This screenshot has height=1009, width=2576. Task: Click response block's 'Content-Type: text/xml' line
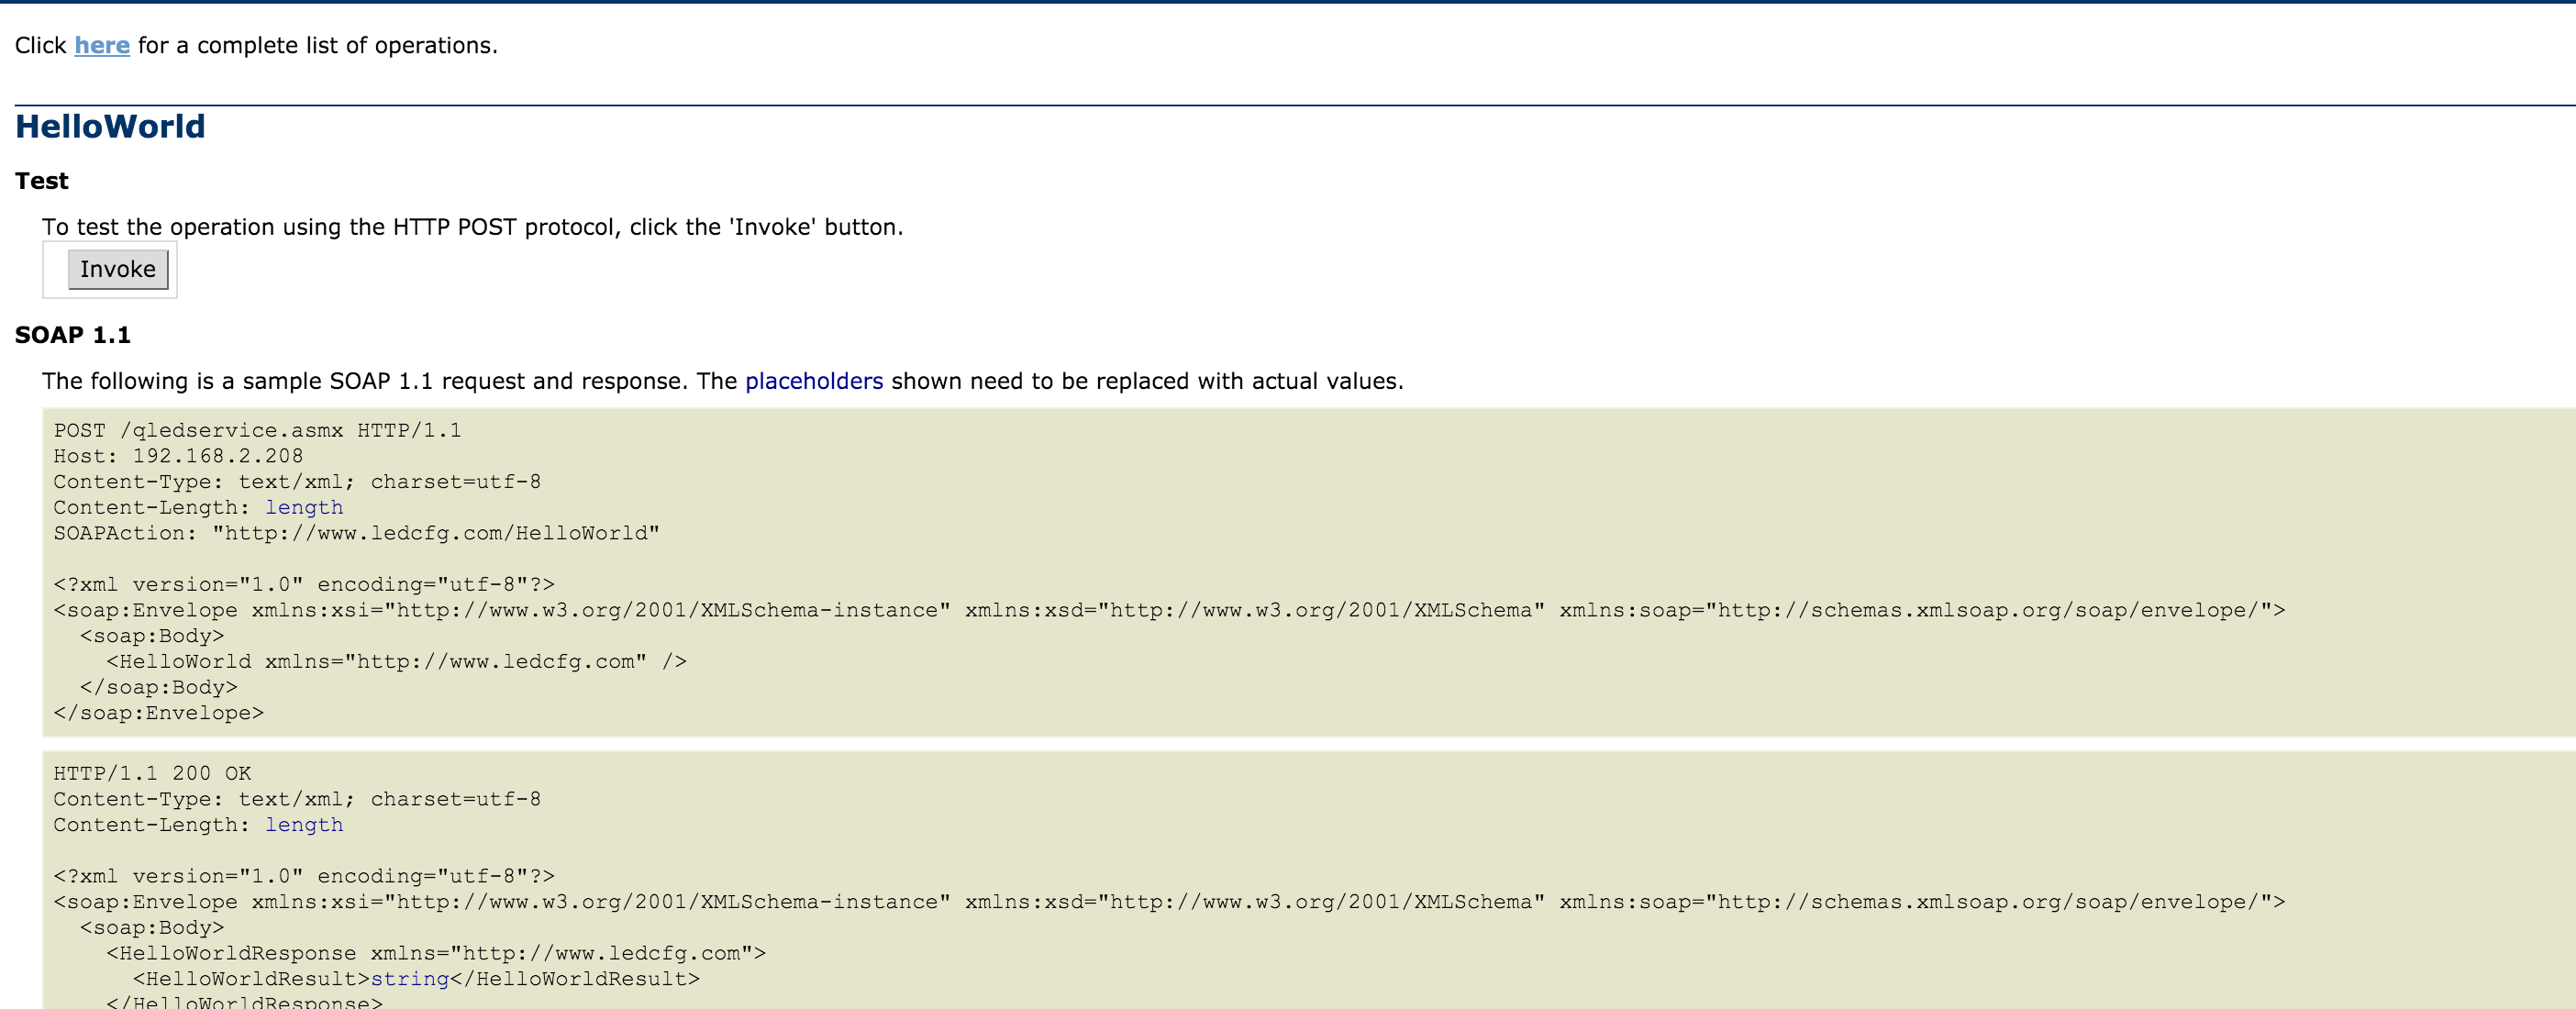(297, 799)
